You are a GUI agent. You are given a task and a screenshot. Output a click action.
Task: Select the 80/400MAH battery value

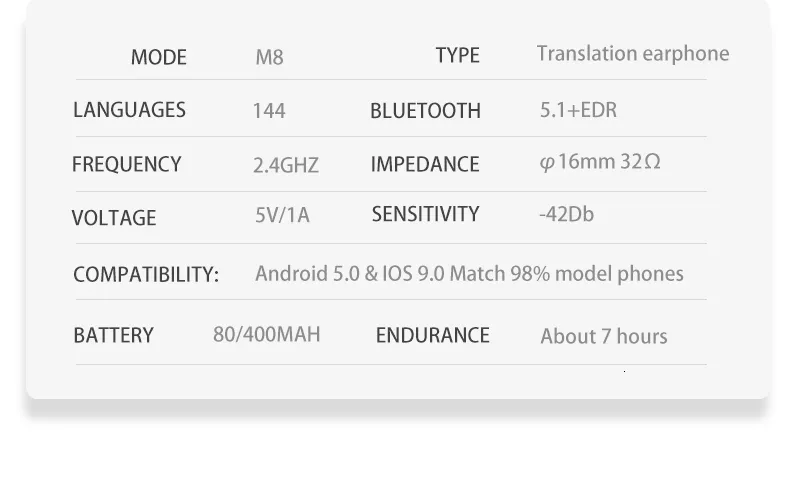tap(267, 335)
